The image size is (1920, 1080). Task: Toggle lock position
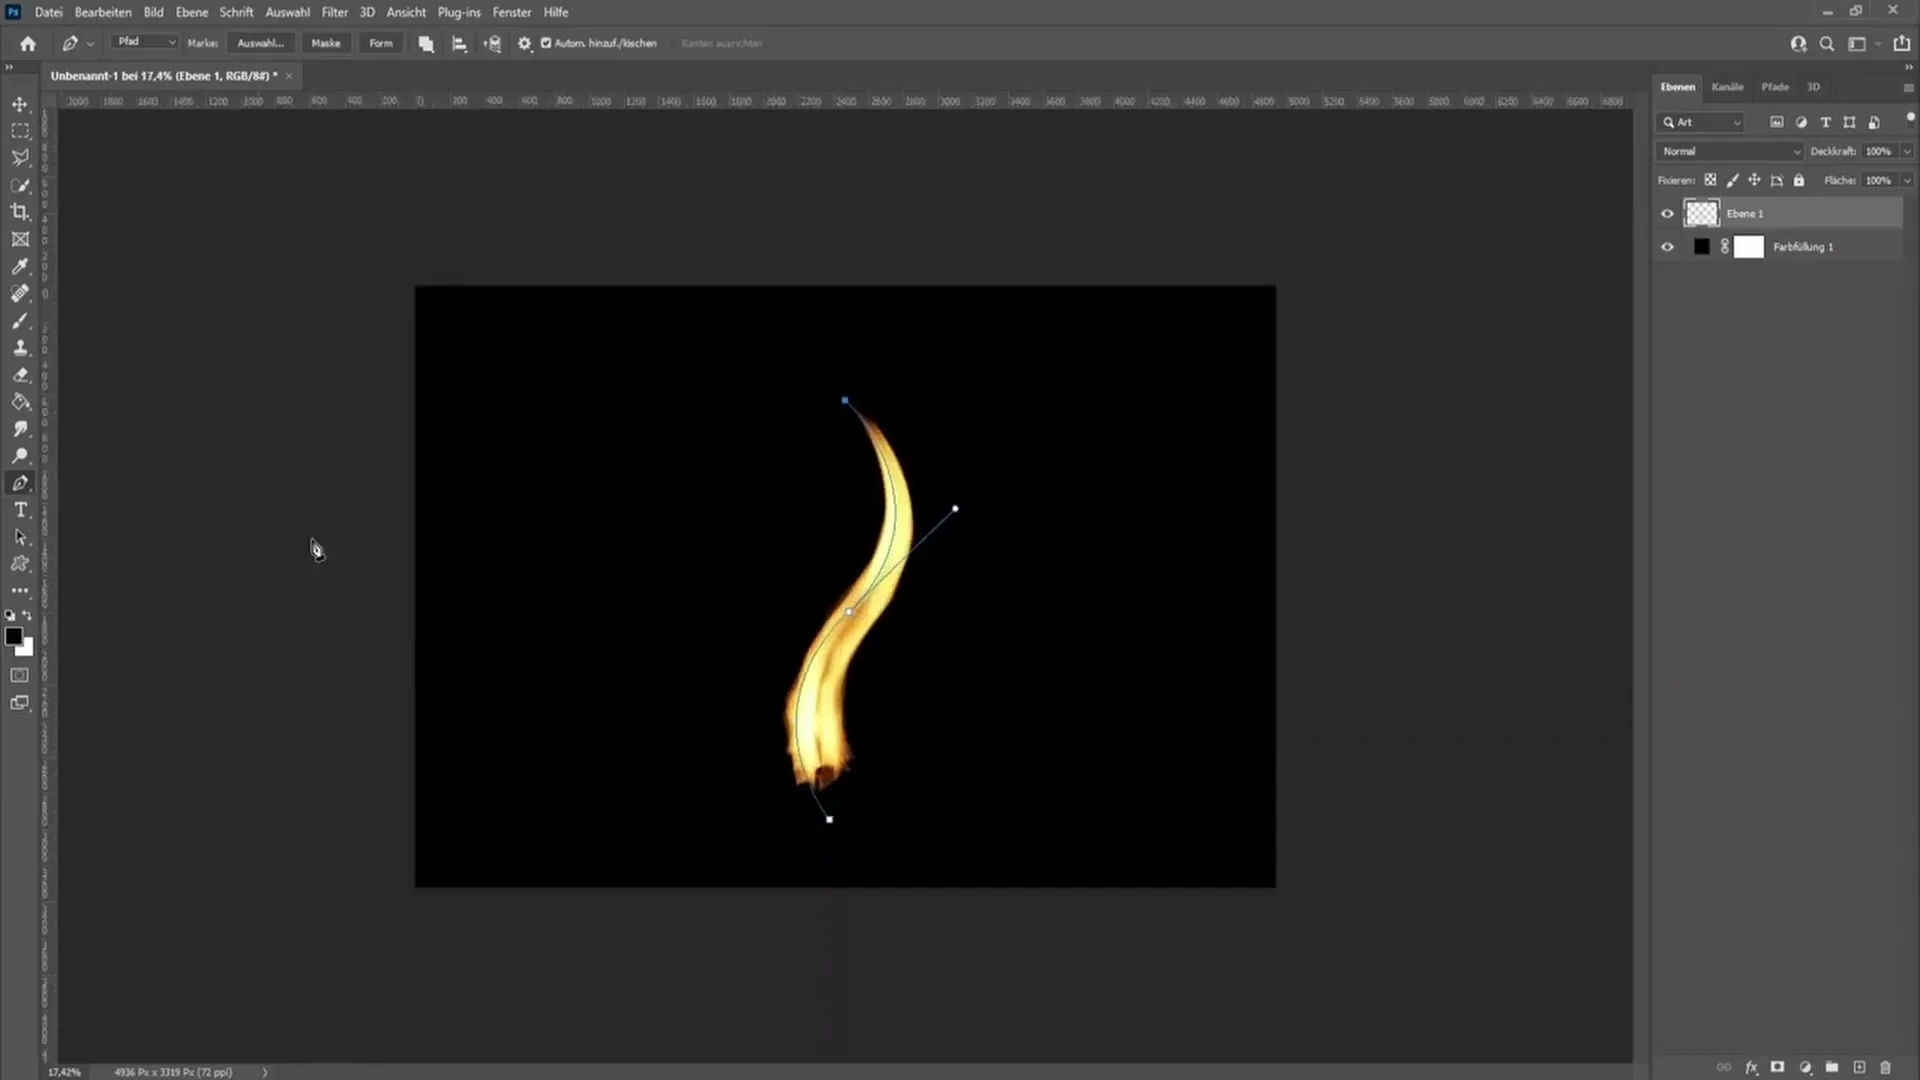pos(1754,180)
